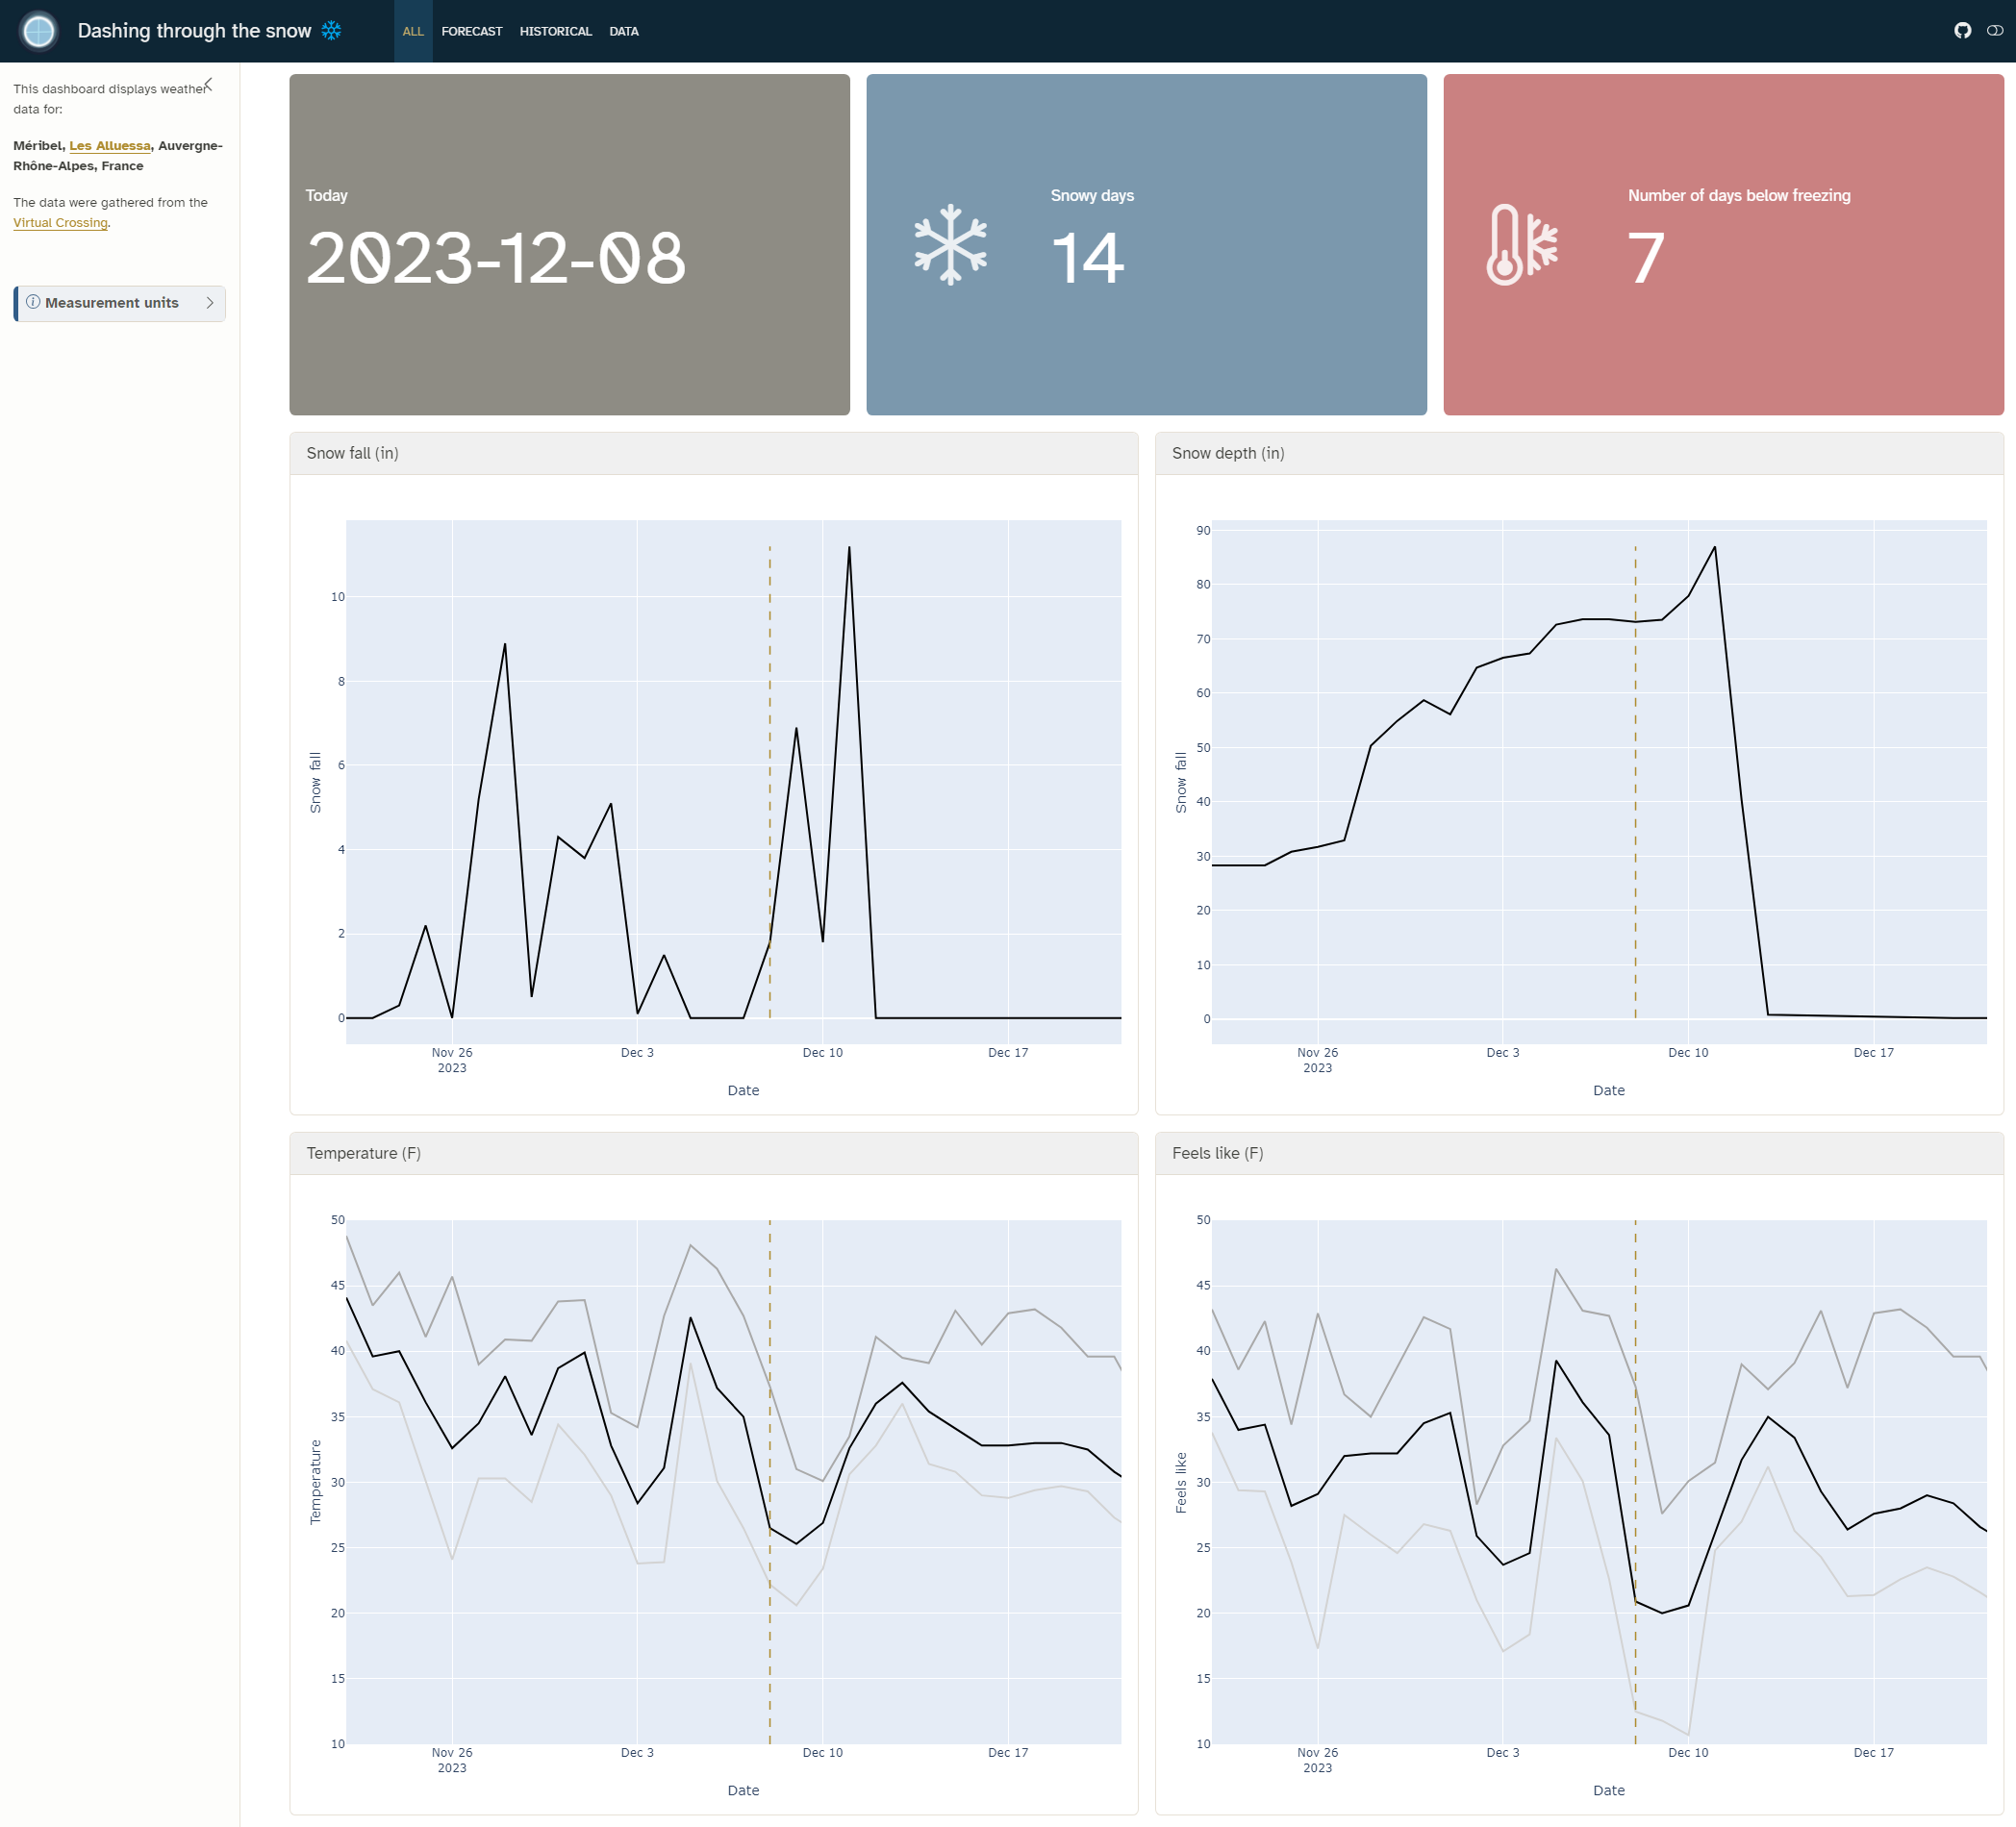
Task: Open the Les Alluessa link
Action: pos(109,146)
